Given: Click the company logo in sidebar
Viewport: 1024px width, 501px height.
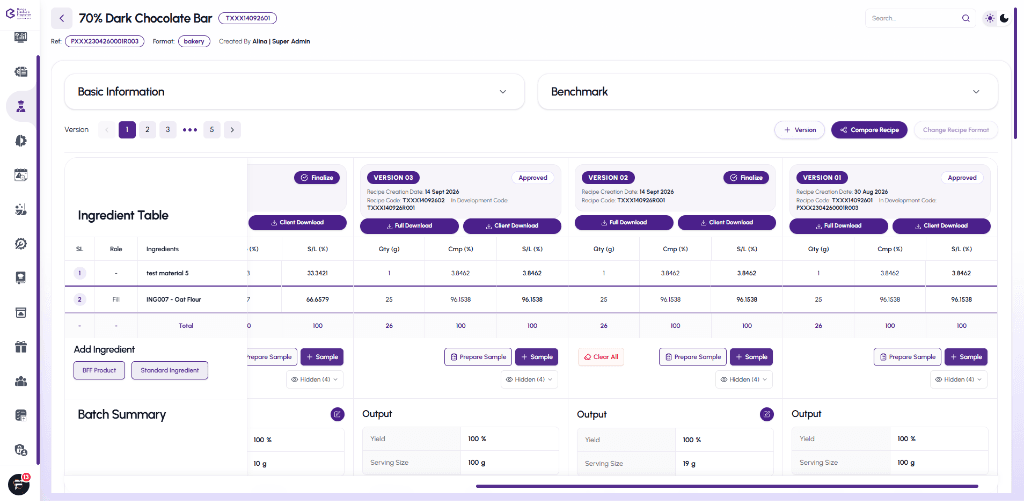Looking at the screenshot, I should click(x=16, y=15).
